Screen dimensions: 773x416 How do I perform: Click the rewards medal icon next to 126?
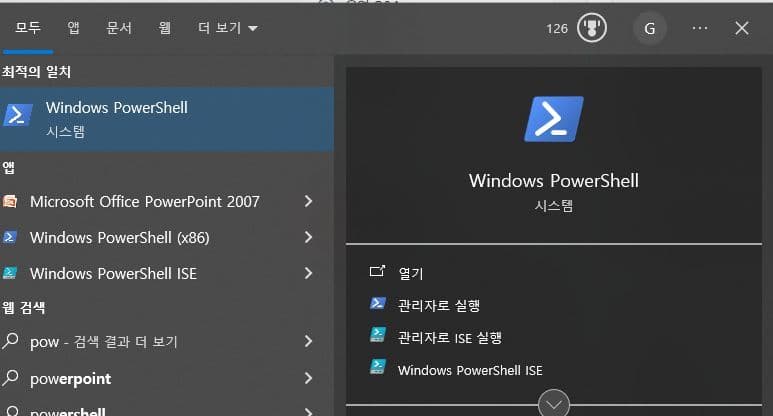click(x=592, y=28)
